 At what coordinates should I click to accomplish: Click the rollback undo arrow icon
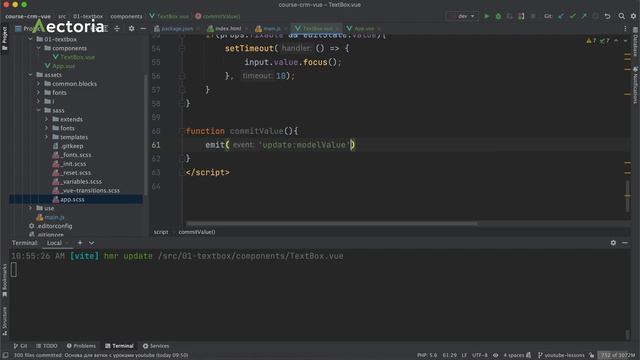pyautogui.click(x=607, y=16)
